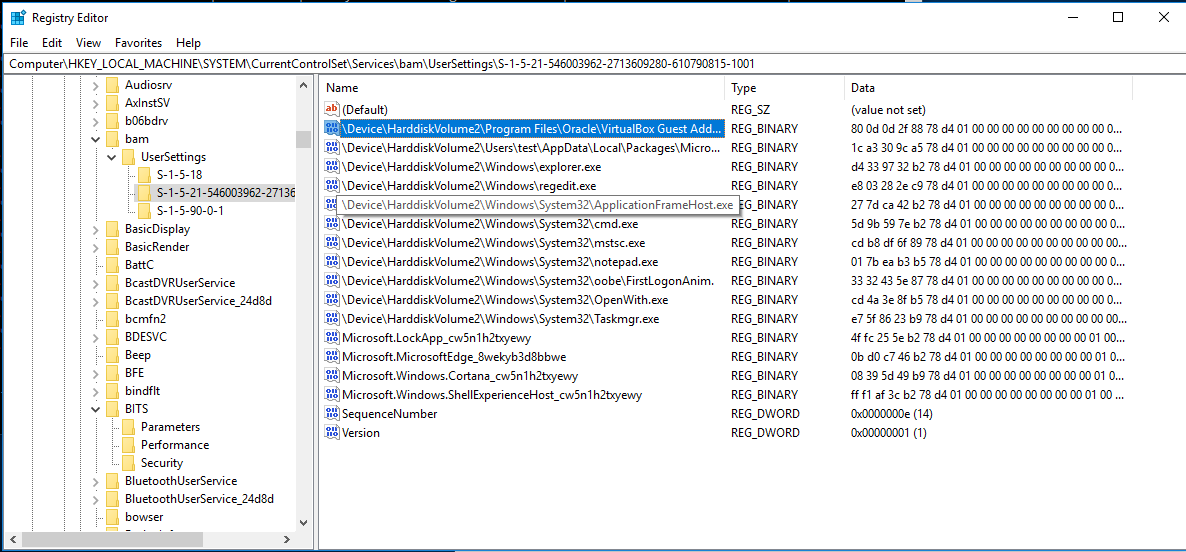The height and width of the screenshot is (552, 1186).
Task: Collapse the BITS tree node
Action: pyautogui.click(x=96, y=409)
